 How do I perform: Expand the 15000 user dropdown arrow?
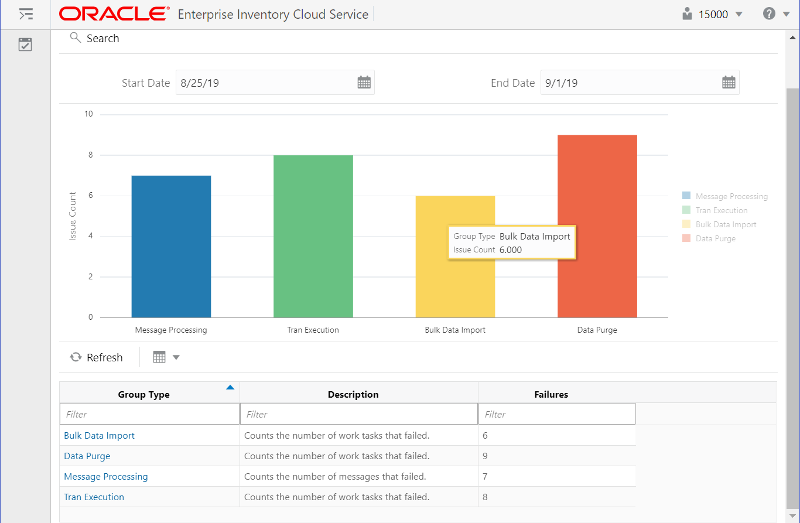738,14
